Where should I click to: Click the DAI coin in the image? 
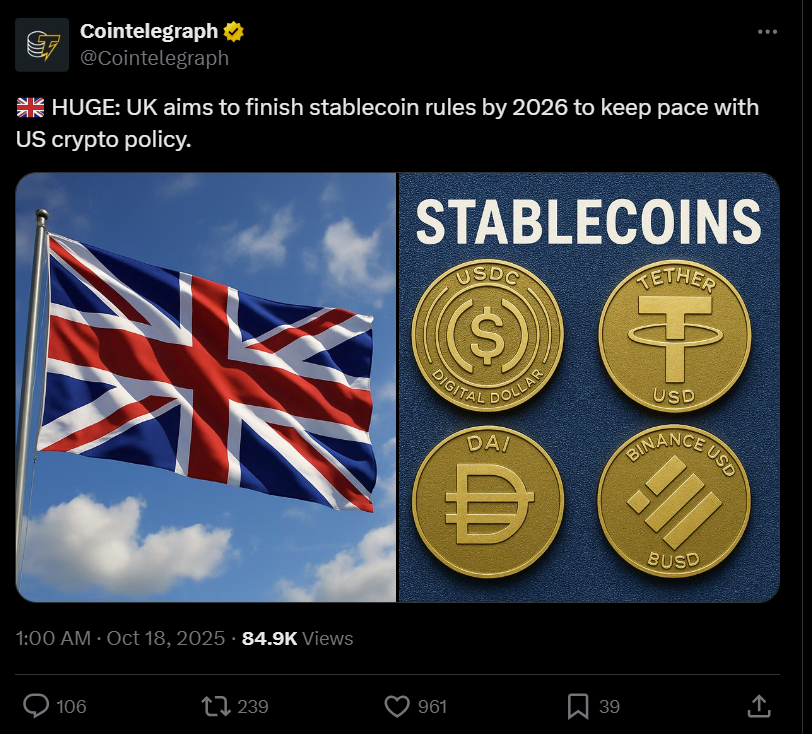click(488, 503)
